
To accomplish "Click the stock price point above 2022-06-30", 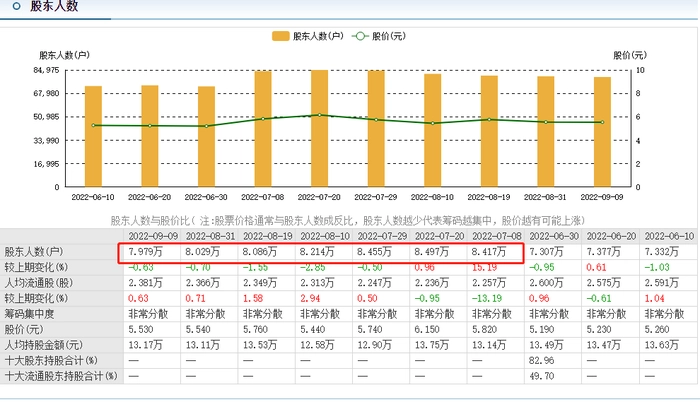I will 206,126.
